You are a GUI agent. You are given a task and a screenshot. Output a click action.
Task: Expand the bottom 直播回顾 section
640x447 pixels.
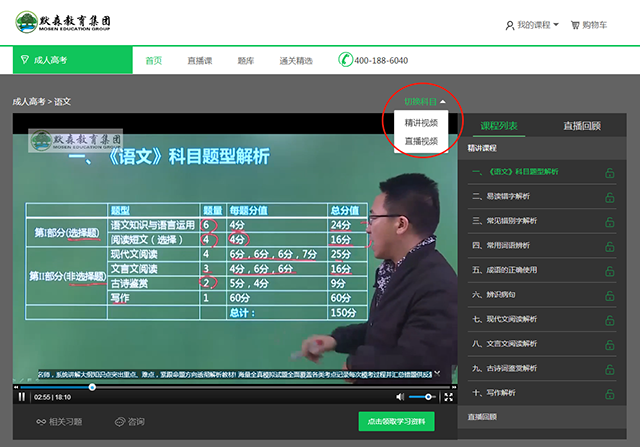click(542, 417)
